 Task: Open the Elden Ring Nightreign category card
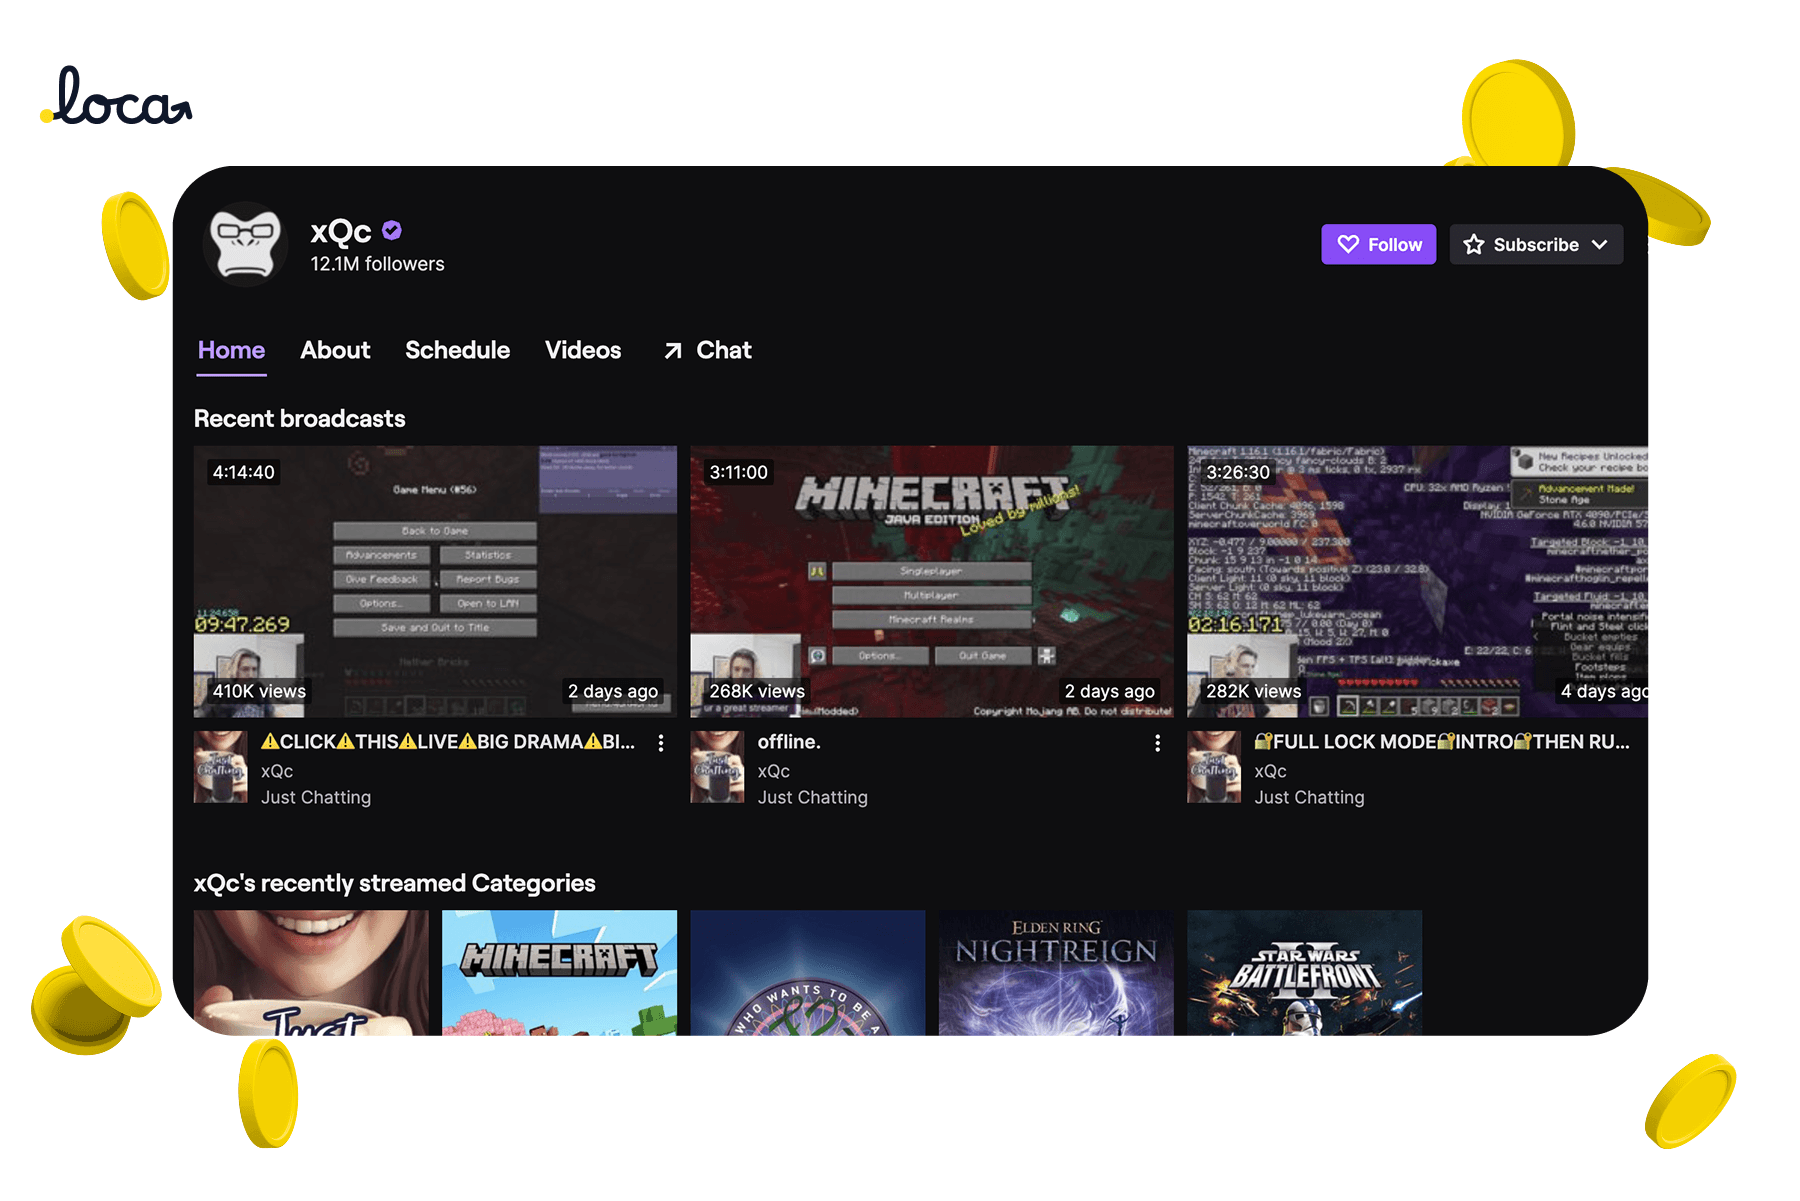click(1056, 972)
